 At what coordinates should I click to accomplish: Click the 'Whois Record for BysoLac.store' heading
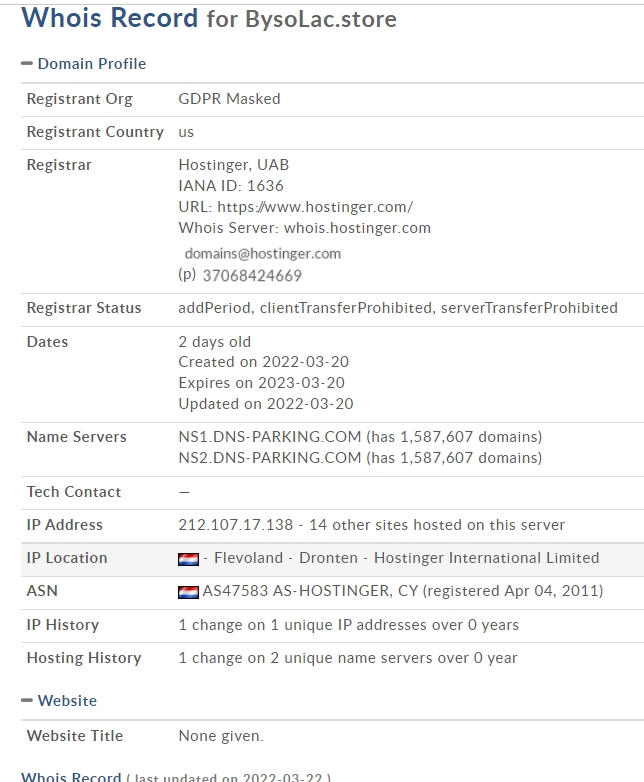209,18
